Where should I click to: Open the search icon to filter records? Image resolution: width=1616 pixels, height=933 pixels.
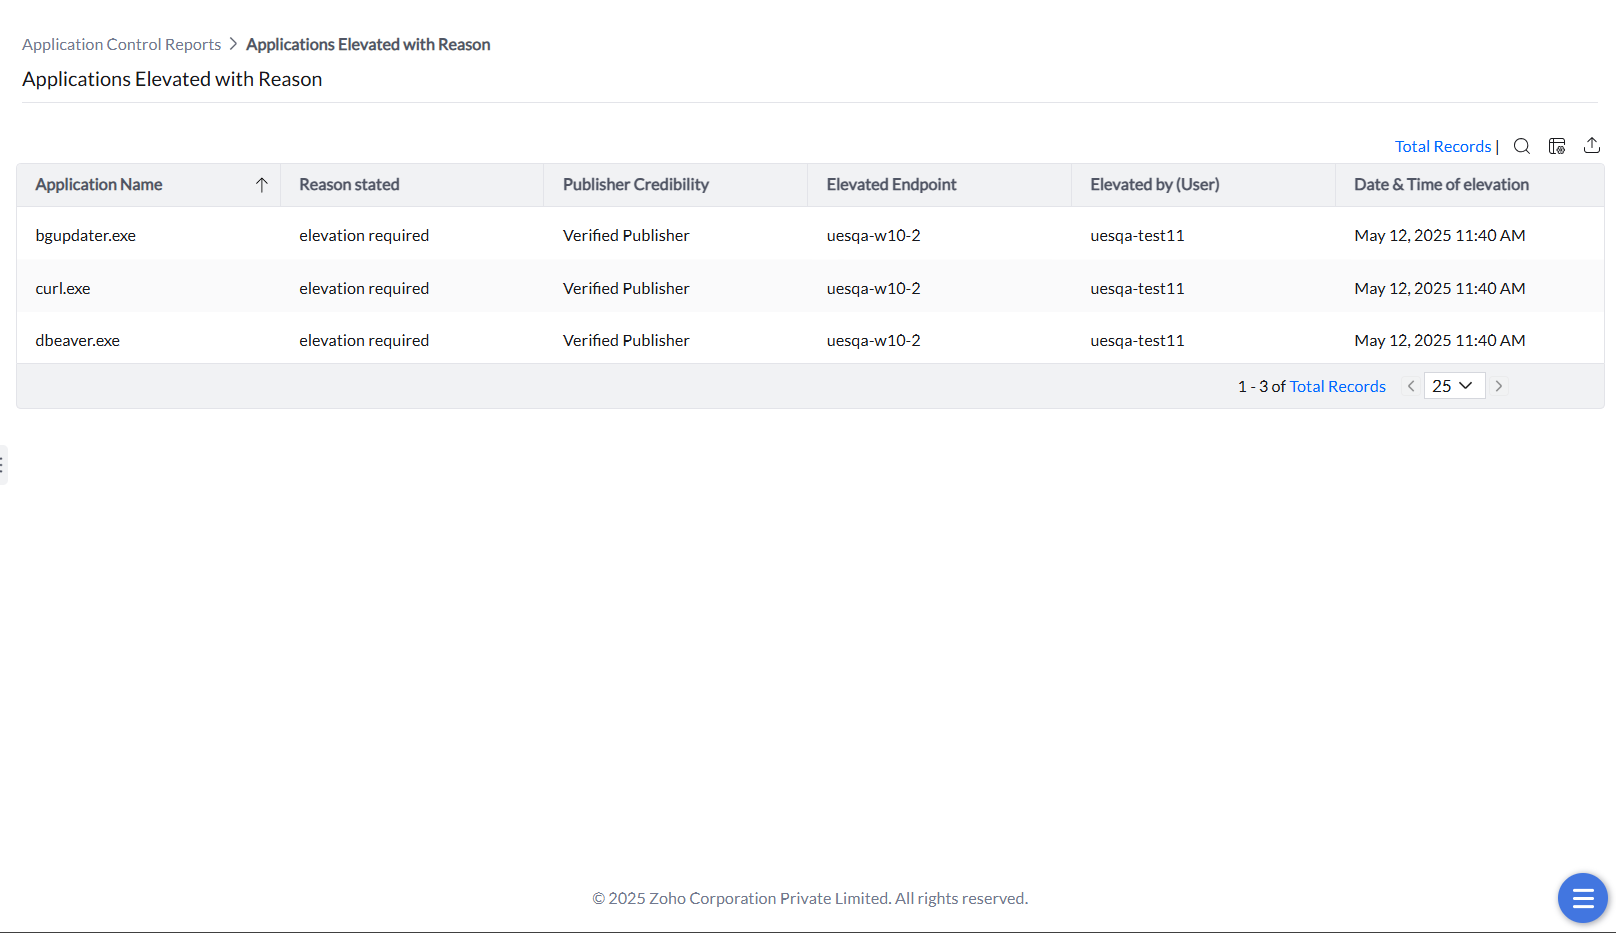click(1521, 146)
